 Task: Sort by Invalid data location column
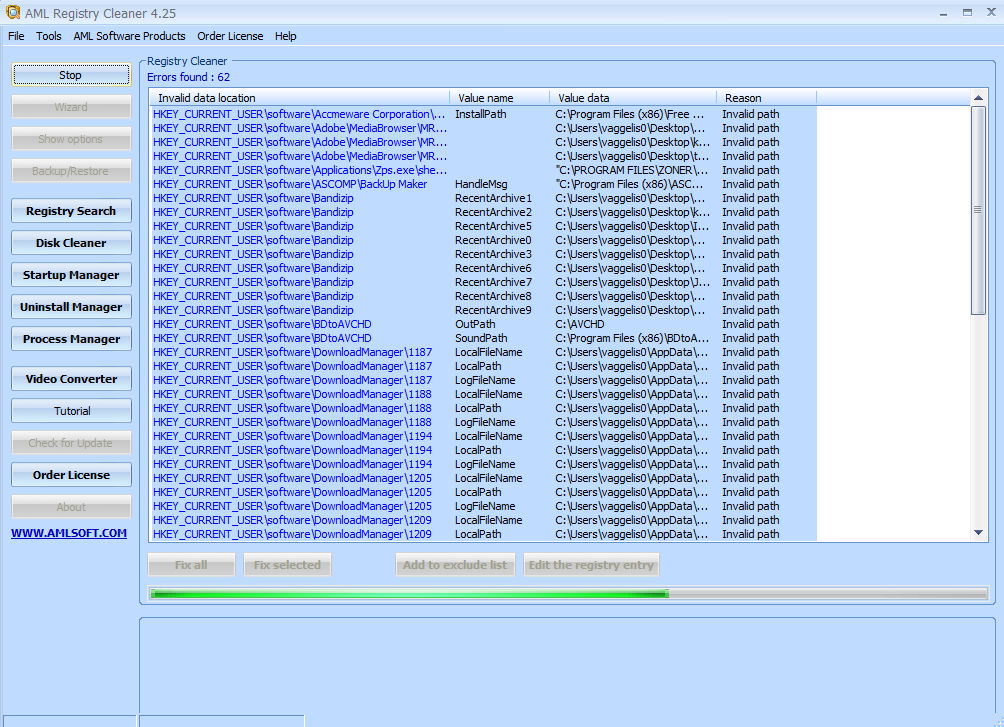[x=300, y=98]
